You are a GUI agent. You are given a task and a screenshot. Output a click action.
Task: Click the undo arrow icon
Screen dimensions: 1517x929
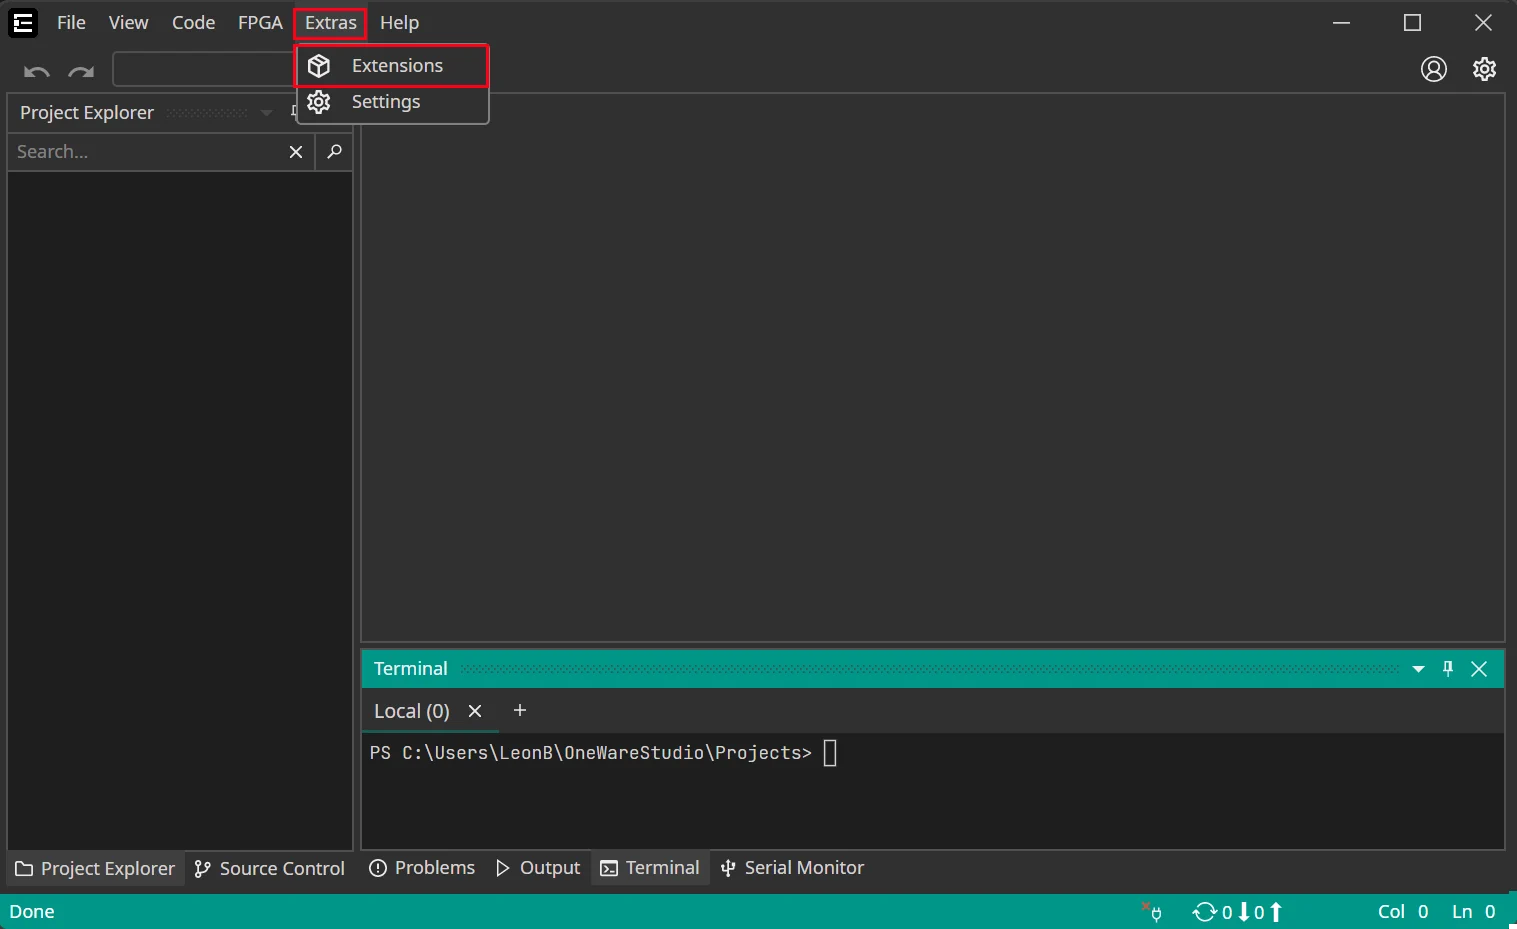[x=37, y=71]
